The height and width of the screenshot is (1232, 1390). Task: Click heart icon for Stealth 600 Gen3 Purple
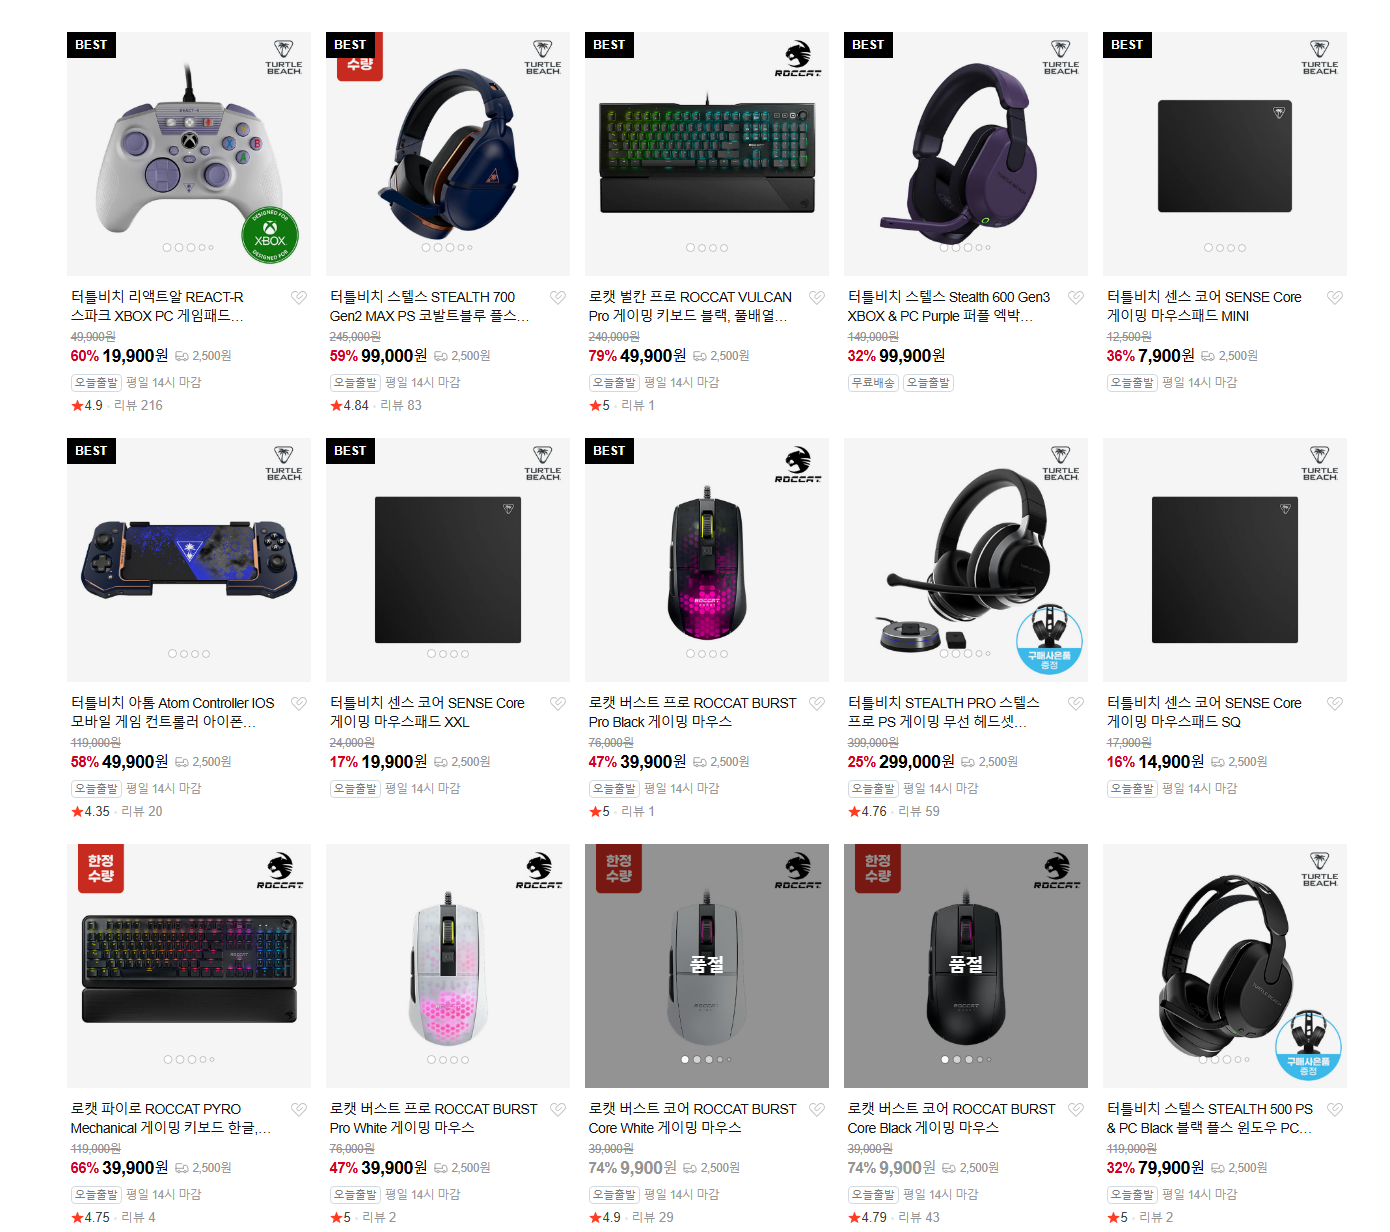coord(1075,297)
